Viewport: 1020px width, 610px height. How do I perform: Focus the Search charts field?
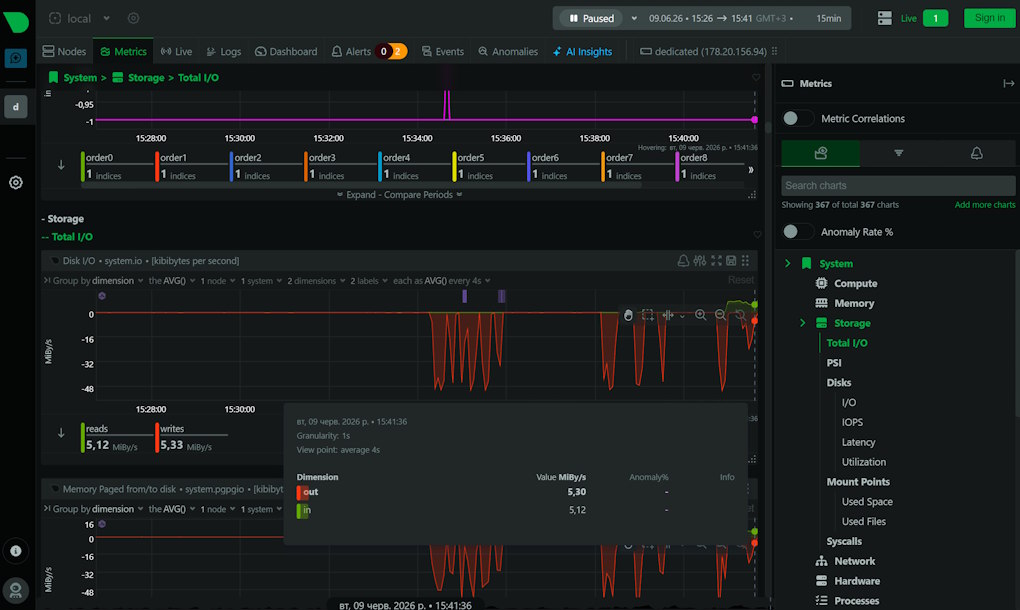click(898, 185)
